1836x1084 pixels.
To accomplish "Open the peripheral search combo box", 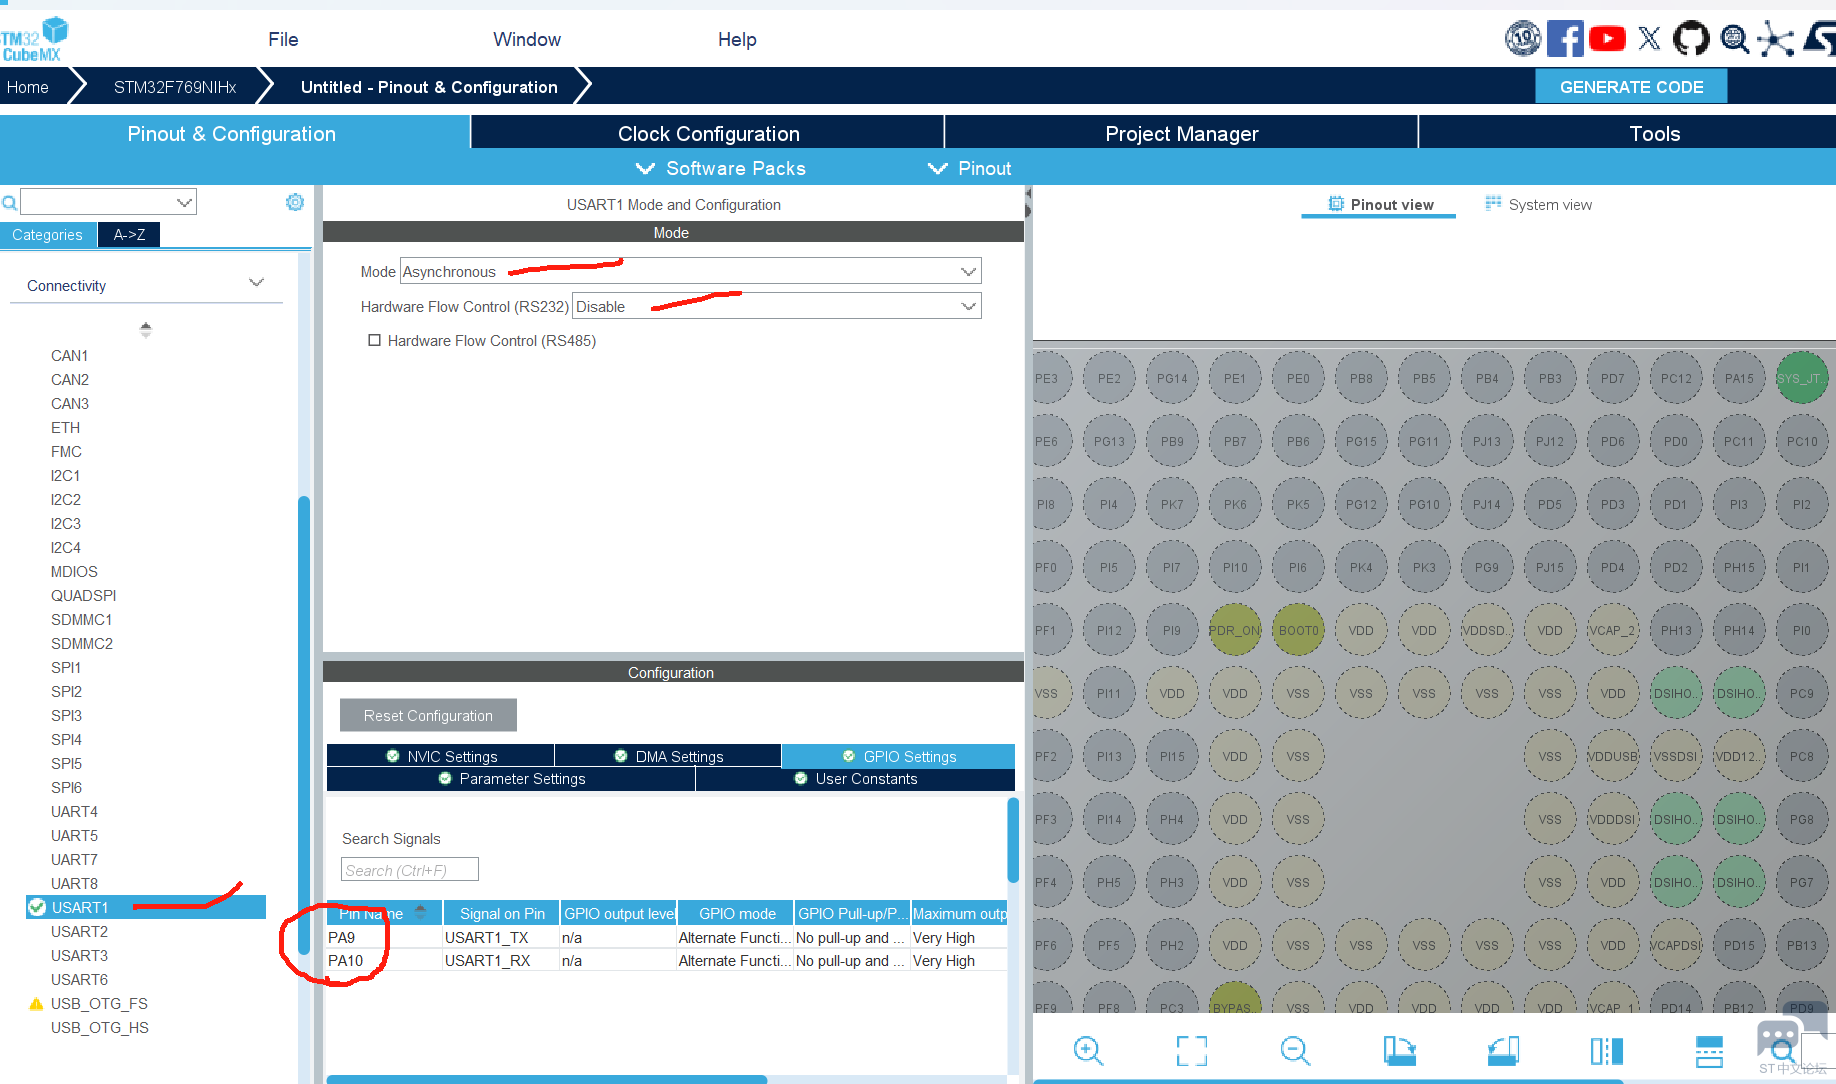I will coord(108,202).
